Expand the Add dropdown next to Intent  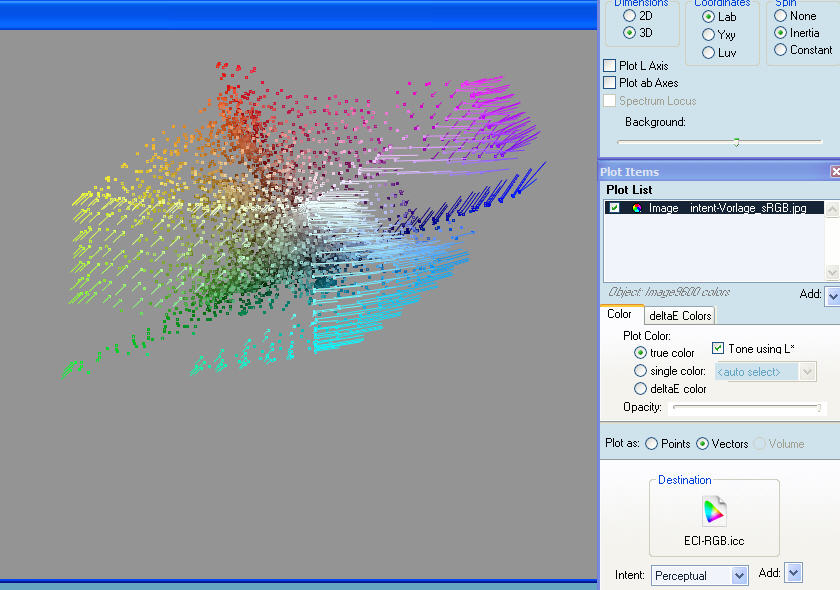coord(794,573)
